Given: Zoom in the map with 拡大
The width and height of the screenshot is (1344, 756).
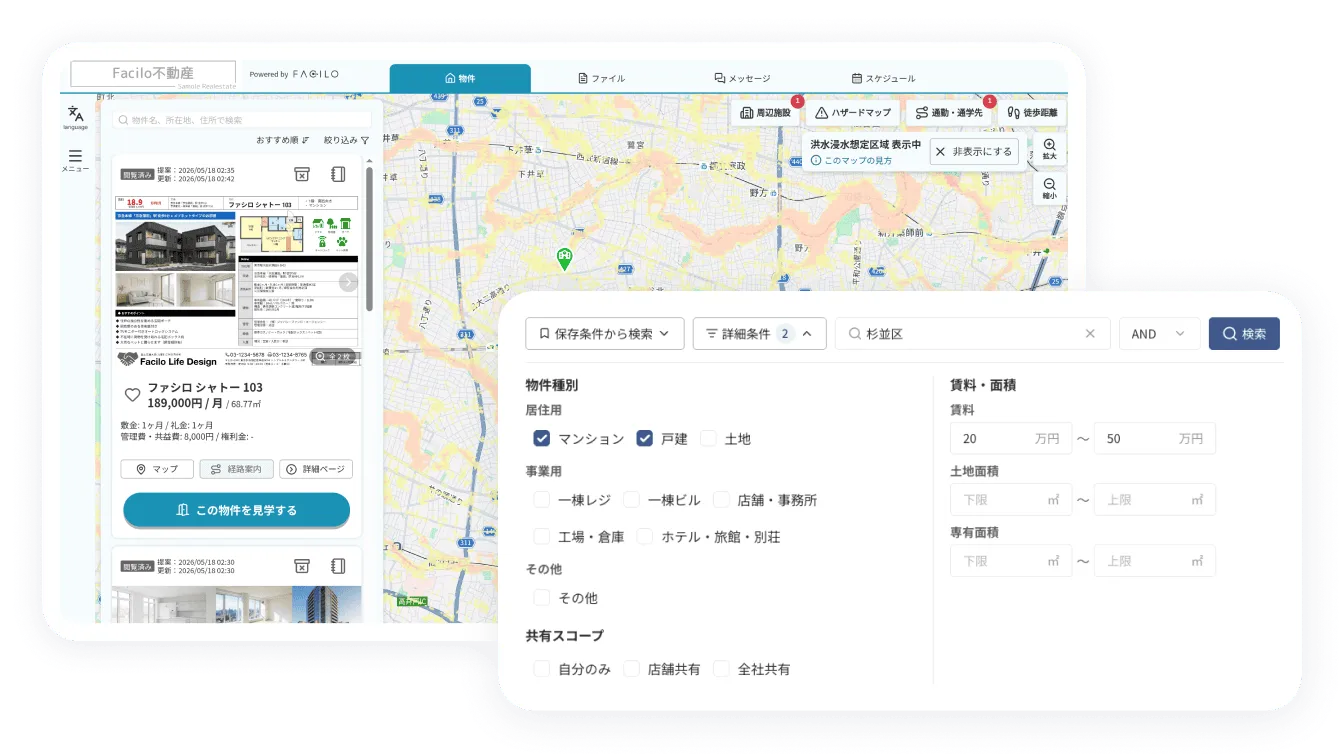Looking at the screenshot, I should coord(1049,150).
